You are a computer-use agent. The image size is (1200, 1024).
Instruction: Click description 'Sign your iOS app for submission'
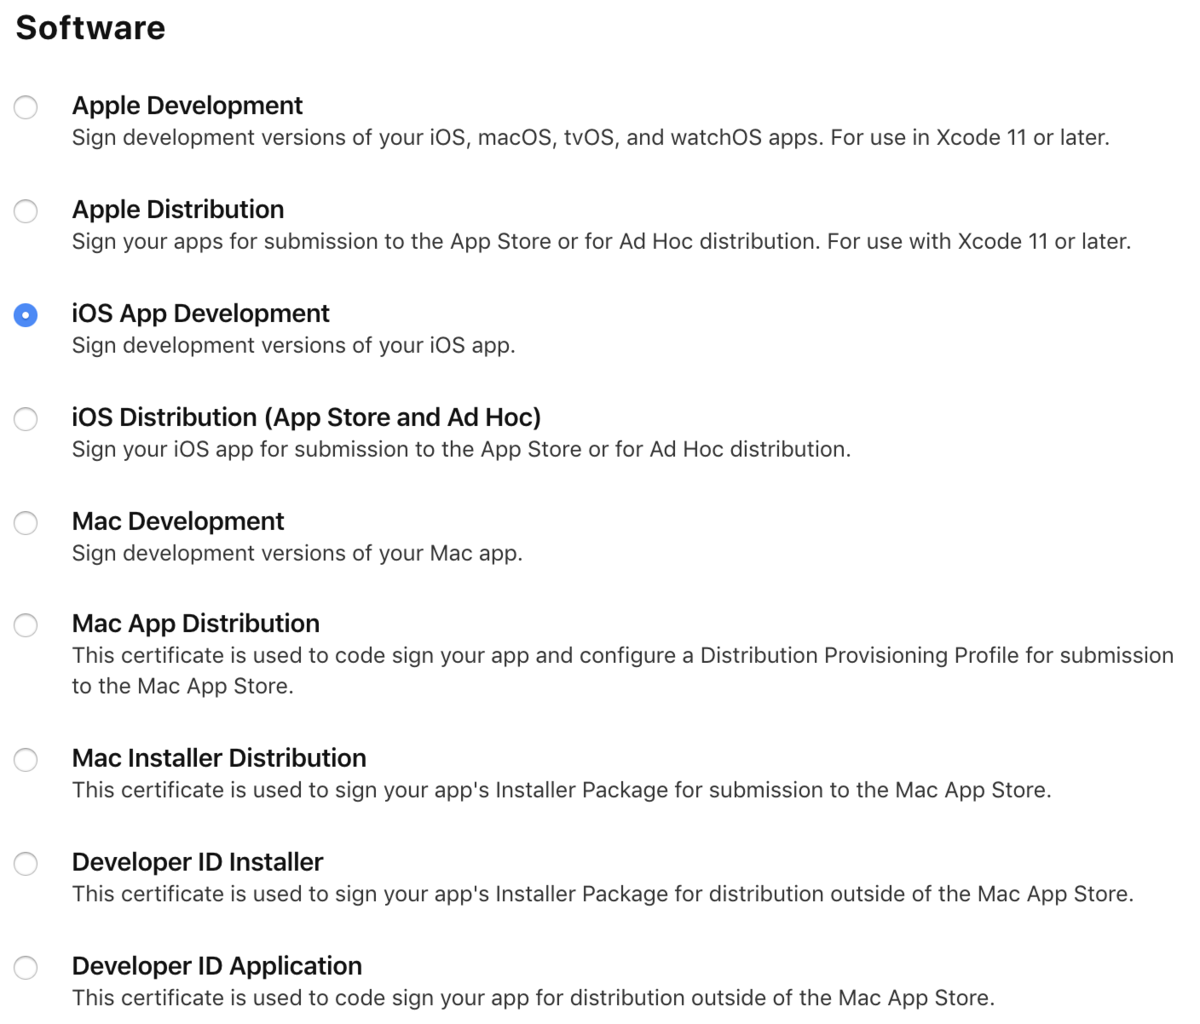[x=461, y=450]
